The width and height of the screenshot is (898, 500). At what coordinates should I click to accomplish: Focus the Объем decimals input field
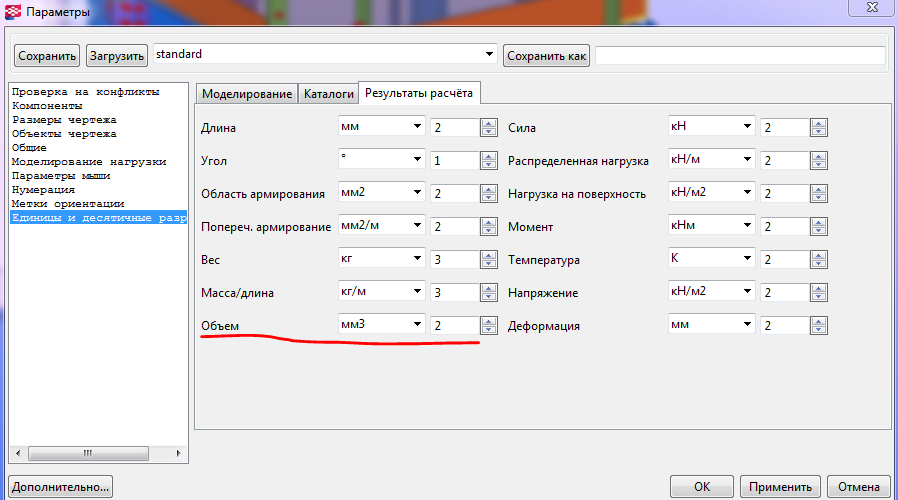455,325
